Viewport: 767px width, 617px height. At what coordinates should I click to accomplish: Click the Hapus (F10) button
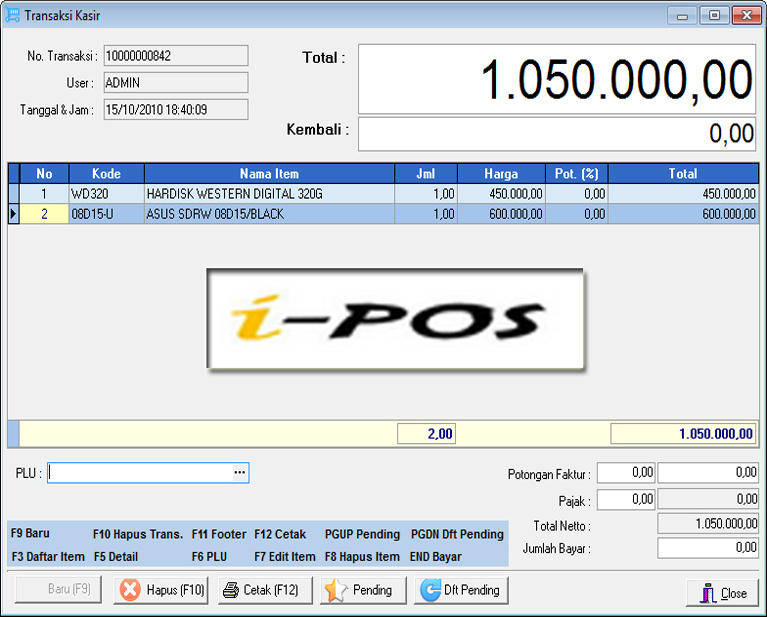pyautogui.click(x=161, y=590)
